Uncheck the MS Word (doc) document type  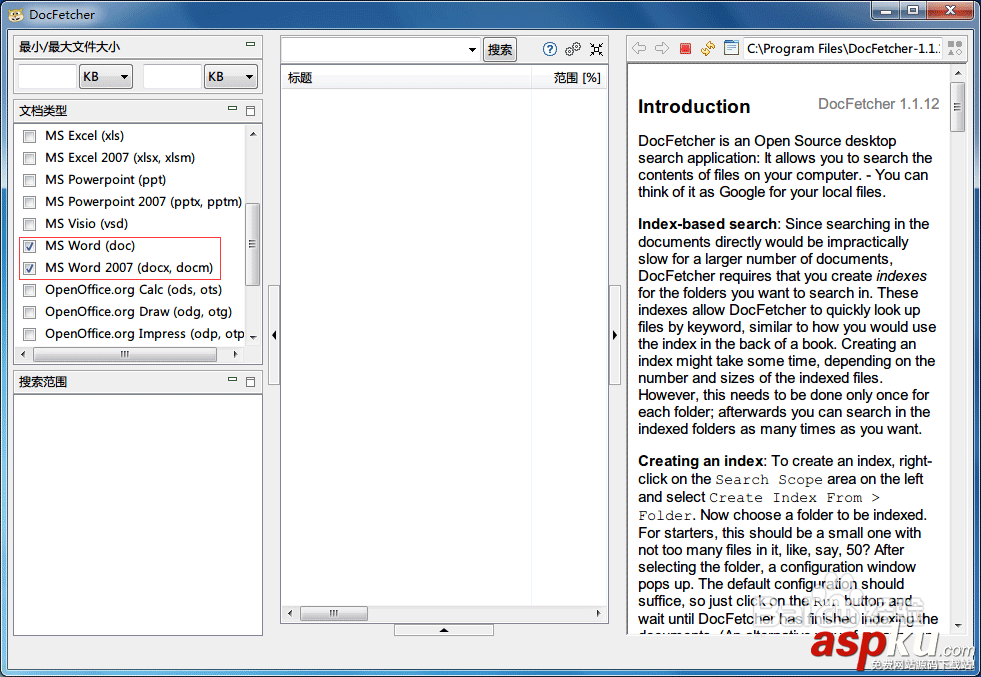[29, 245]
